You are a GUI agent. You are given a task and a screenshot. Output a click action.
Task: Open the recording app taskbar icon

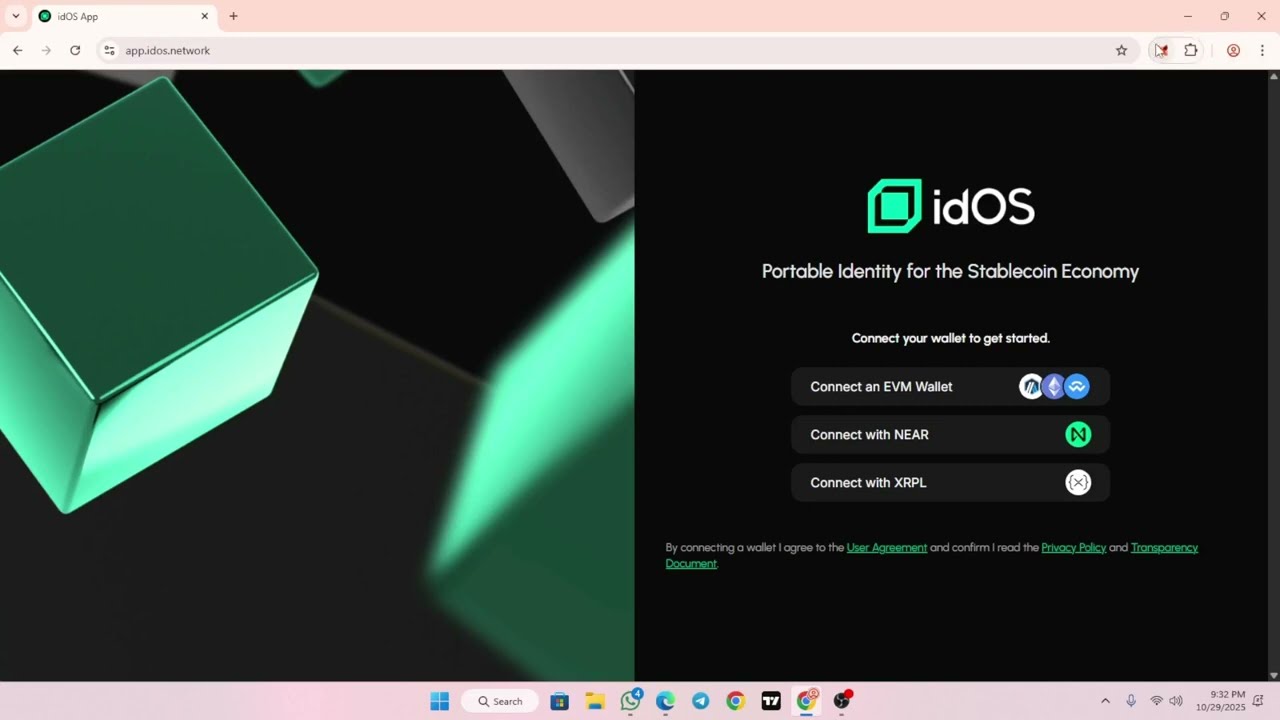click(842, 701)
